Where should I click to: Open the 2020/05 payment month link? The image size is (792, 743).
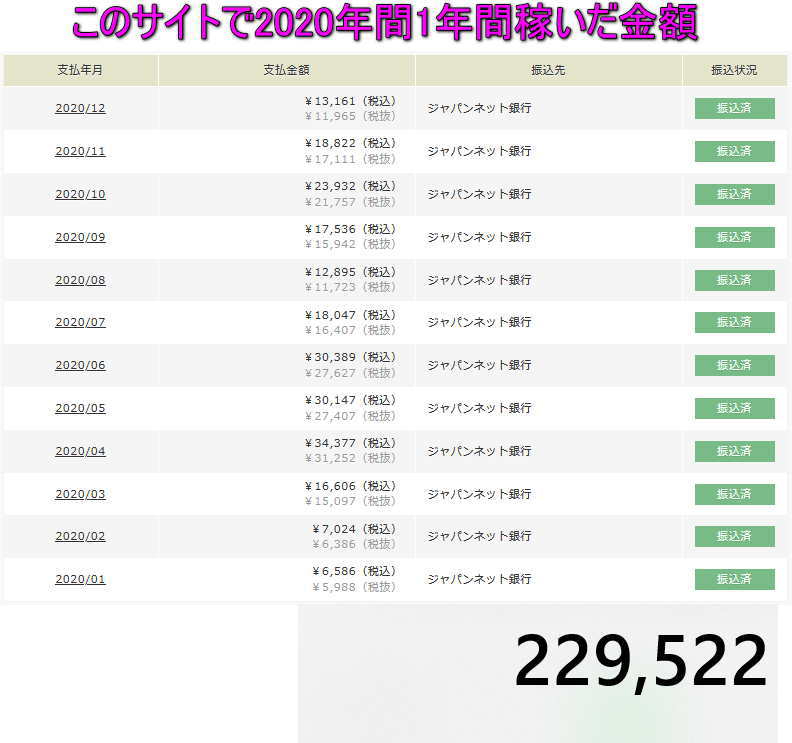[80, 408]
